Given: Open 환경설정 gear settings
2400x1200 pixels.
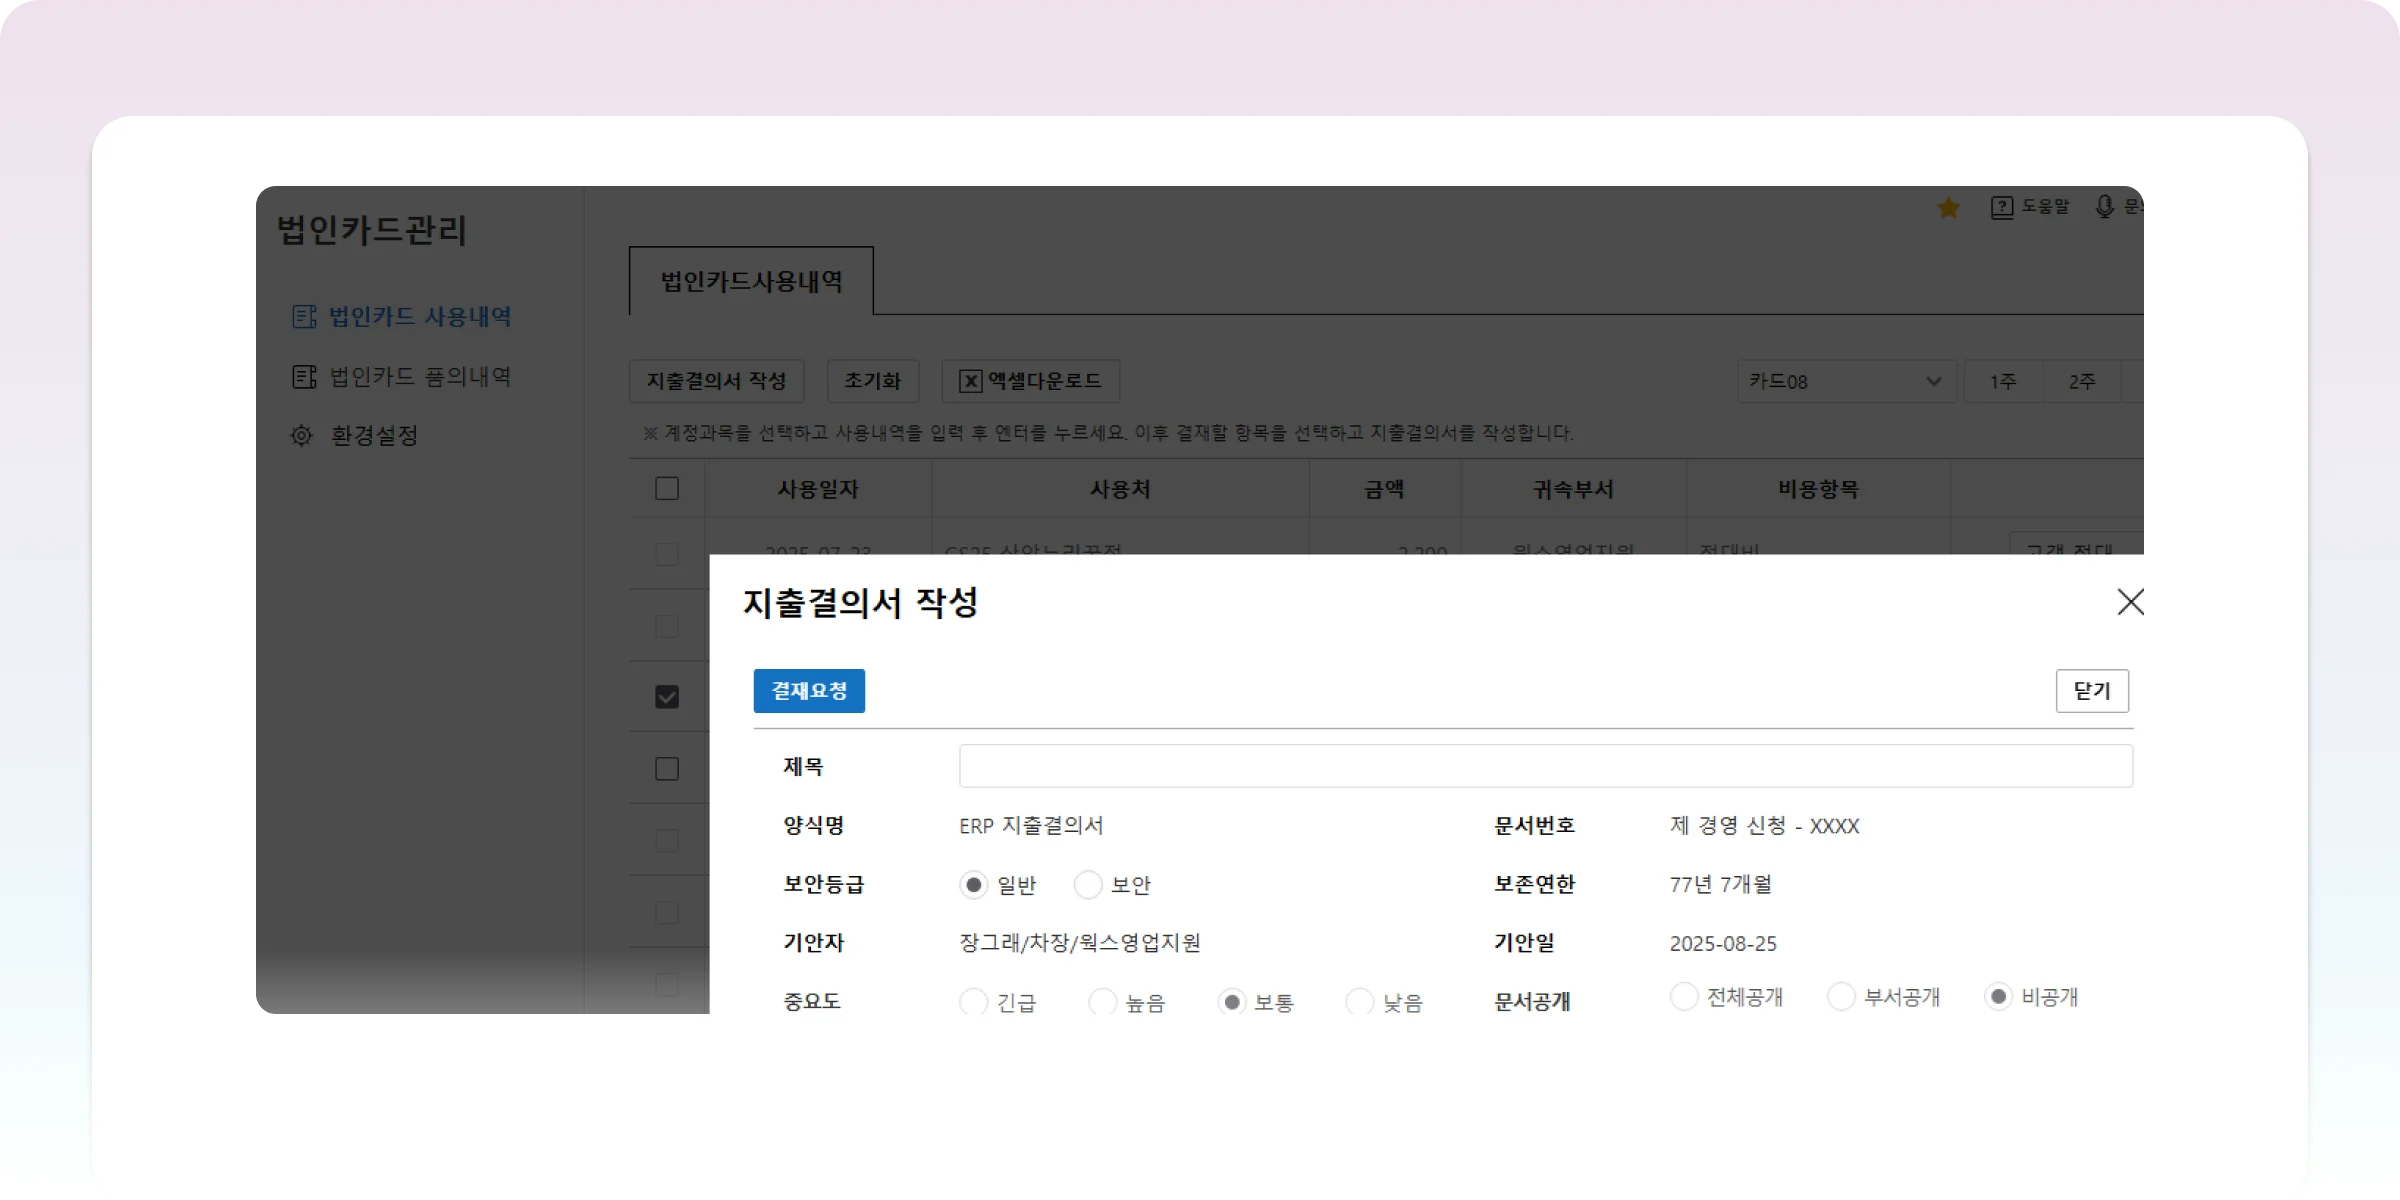Looking at the screenshot, I should pos(302,436).
